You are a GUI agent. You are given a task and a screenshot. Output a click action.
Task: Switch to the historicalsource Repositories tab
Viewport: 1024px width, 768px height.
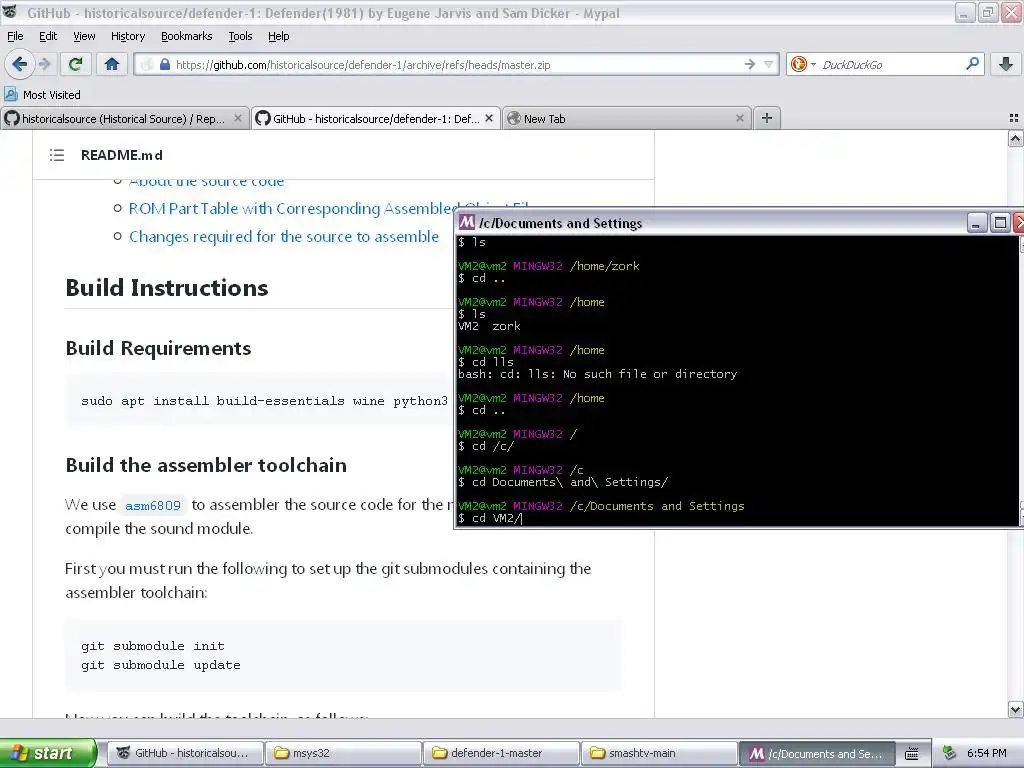[124, 118]
